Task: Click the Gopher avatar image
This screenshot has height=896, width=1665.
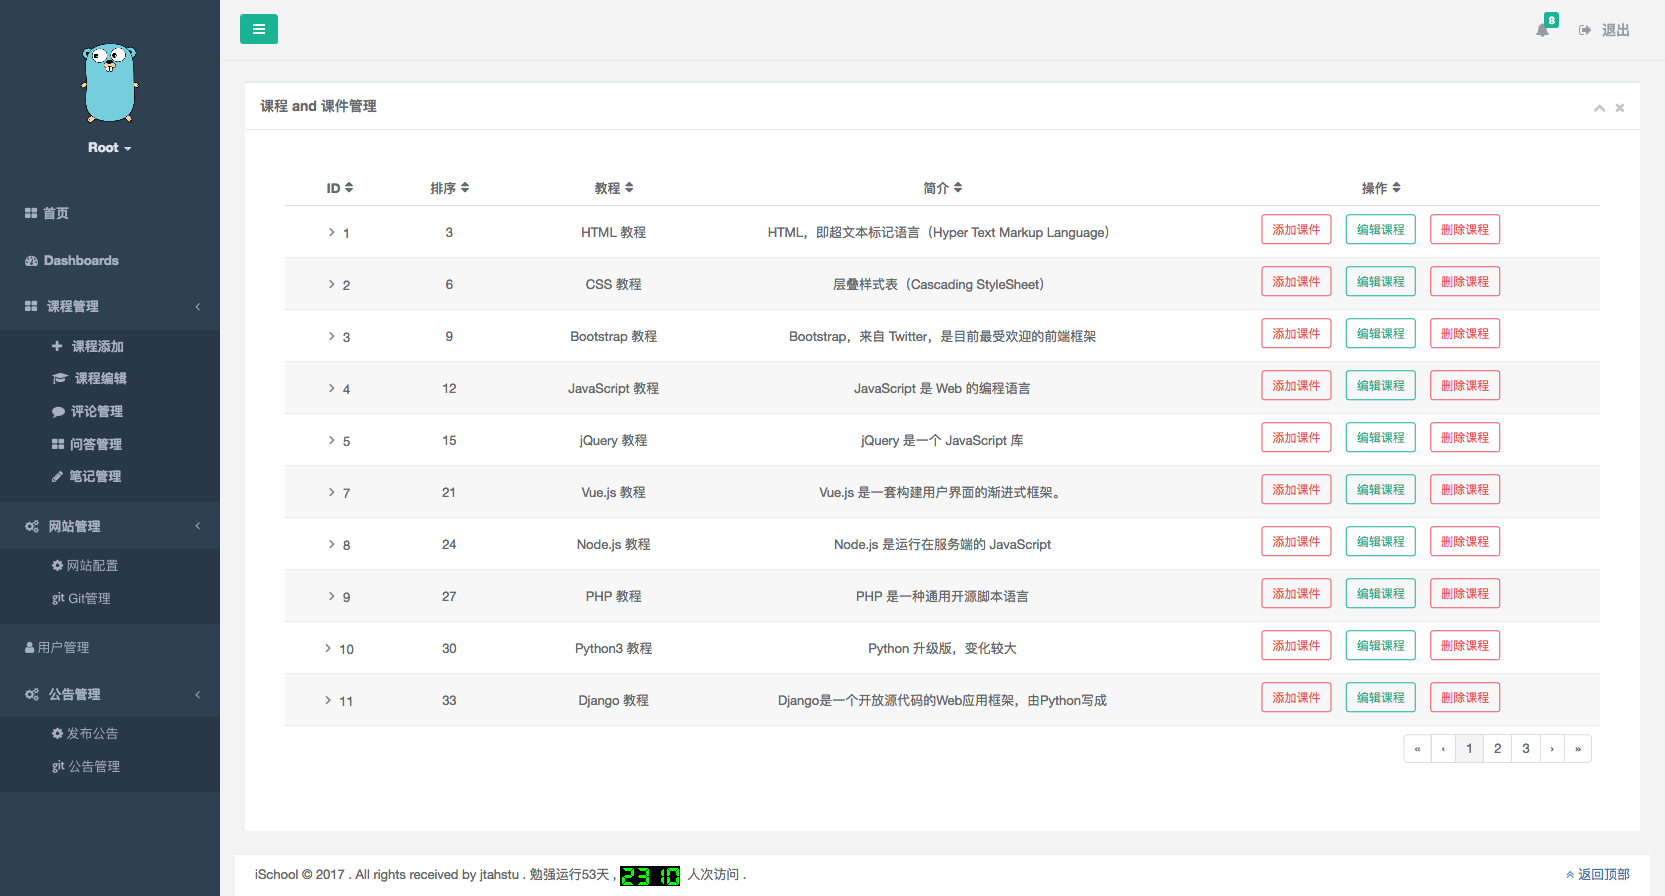Action: pos(110,83)
